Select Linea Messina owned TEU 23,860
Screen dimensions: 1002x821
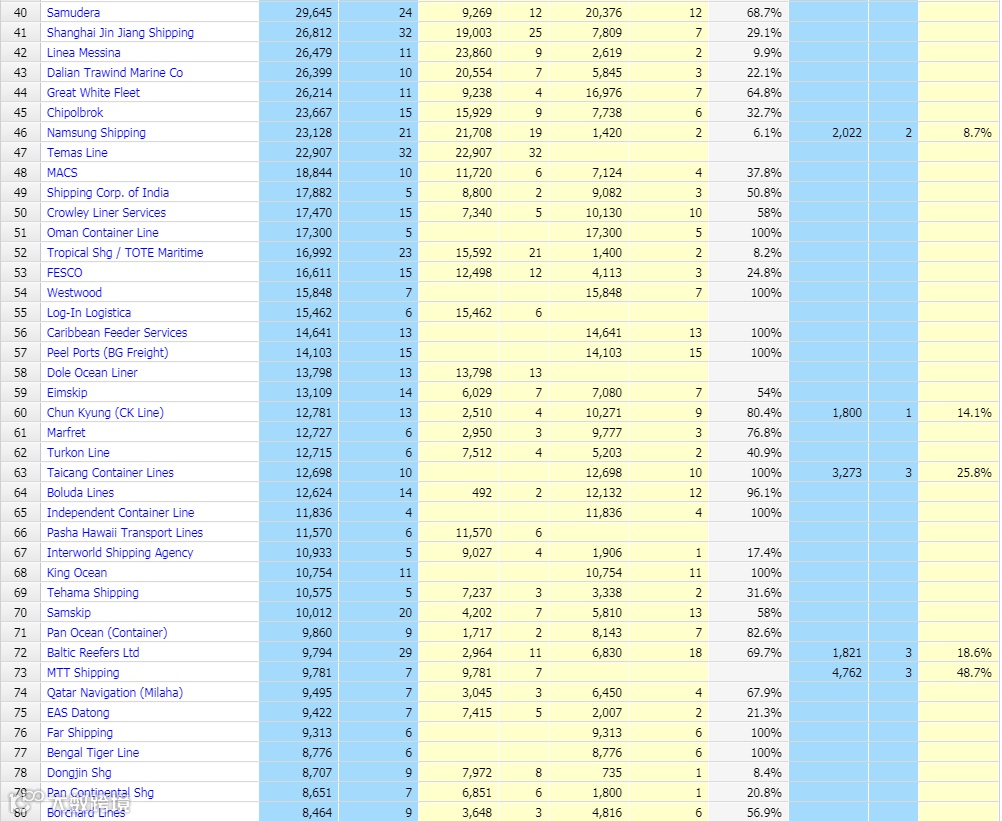point(474,52)
